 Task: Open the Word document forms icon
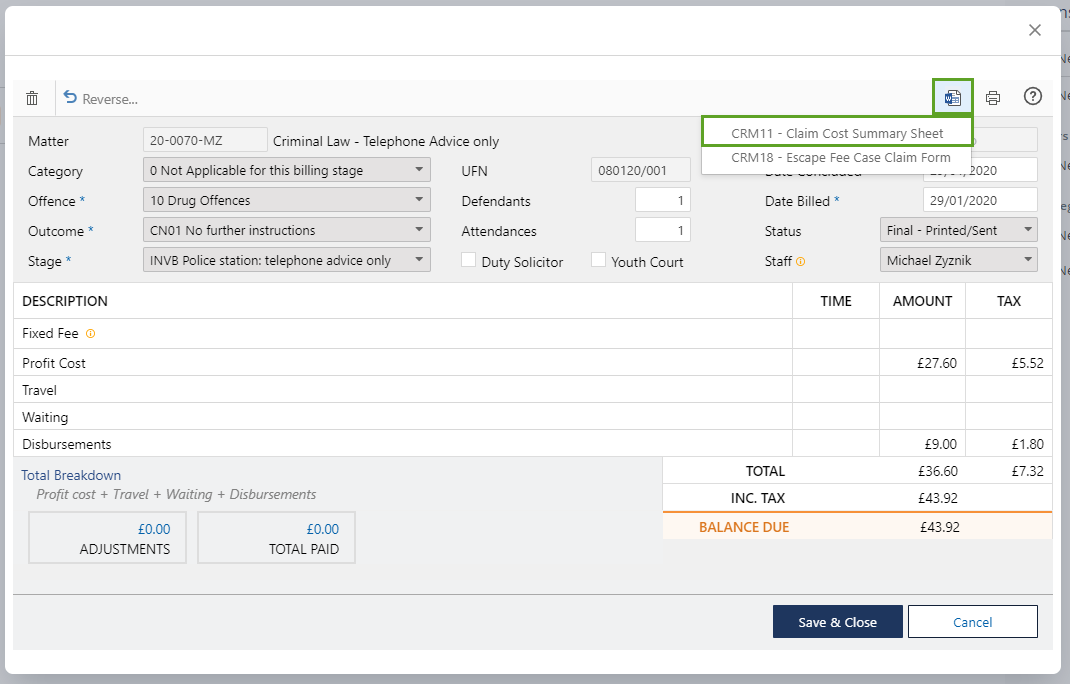click(952, 98)
